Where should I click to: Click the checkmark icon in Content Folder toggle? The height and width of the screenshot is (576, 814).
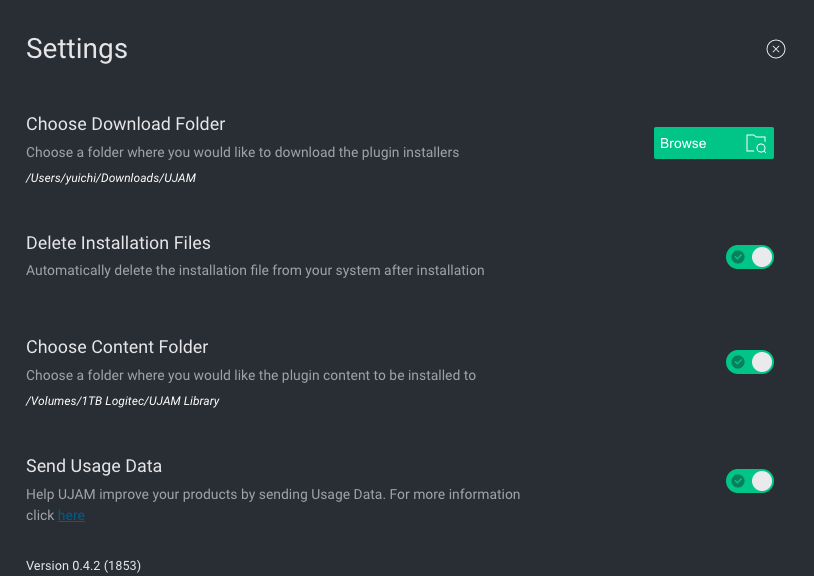click(738, 362)
